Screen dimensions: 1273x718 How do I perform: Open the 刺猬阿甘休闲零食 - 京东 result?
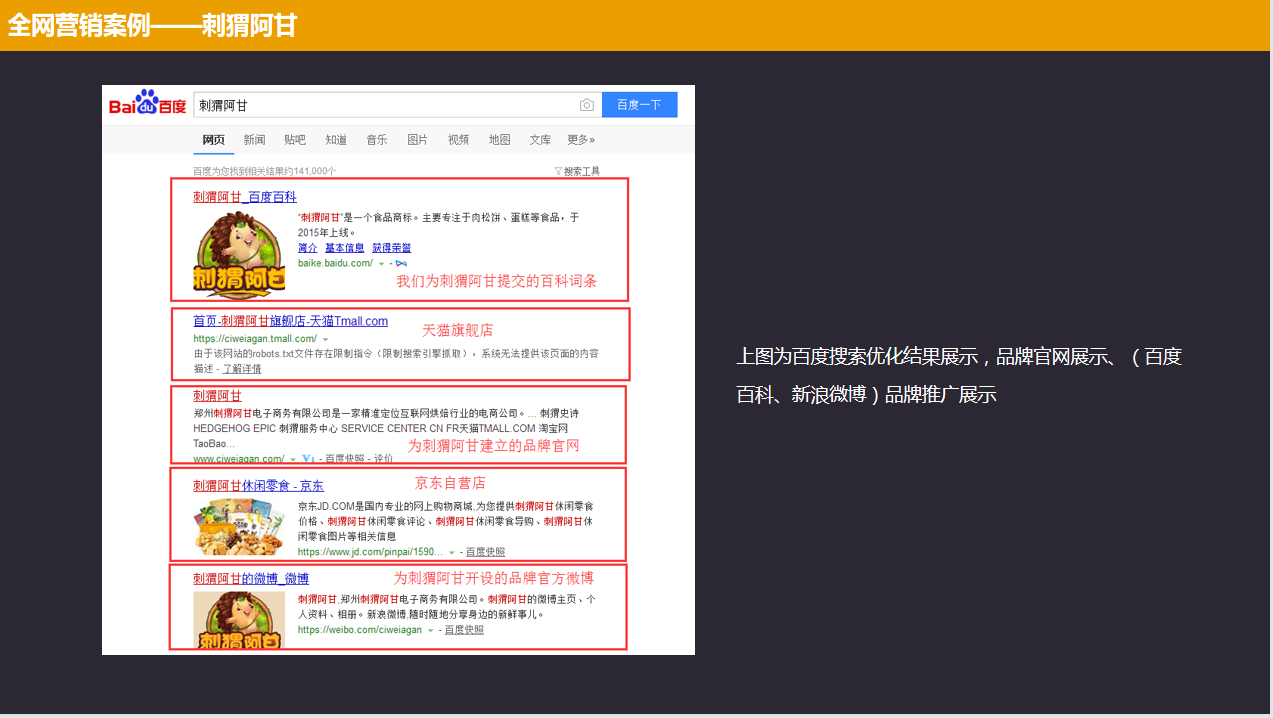click(x=258, y=486)
